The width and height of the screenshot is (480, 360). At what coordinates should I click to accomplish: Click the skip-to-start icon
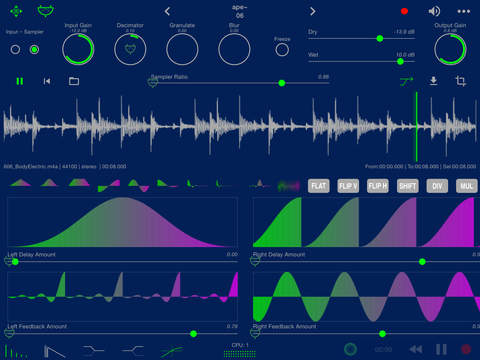pos(47,81)
